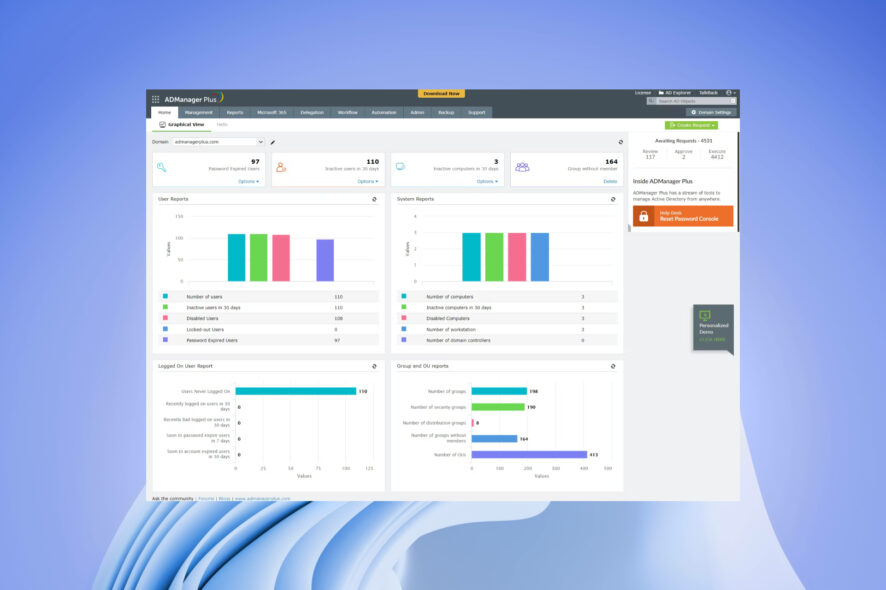
Task: Open the Reports tab
Action: (234, 112)
